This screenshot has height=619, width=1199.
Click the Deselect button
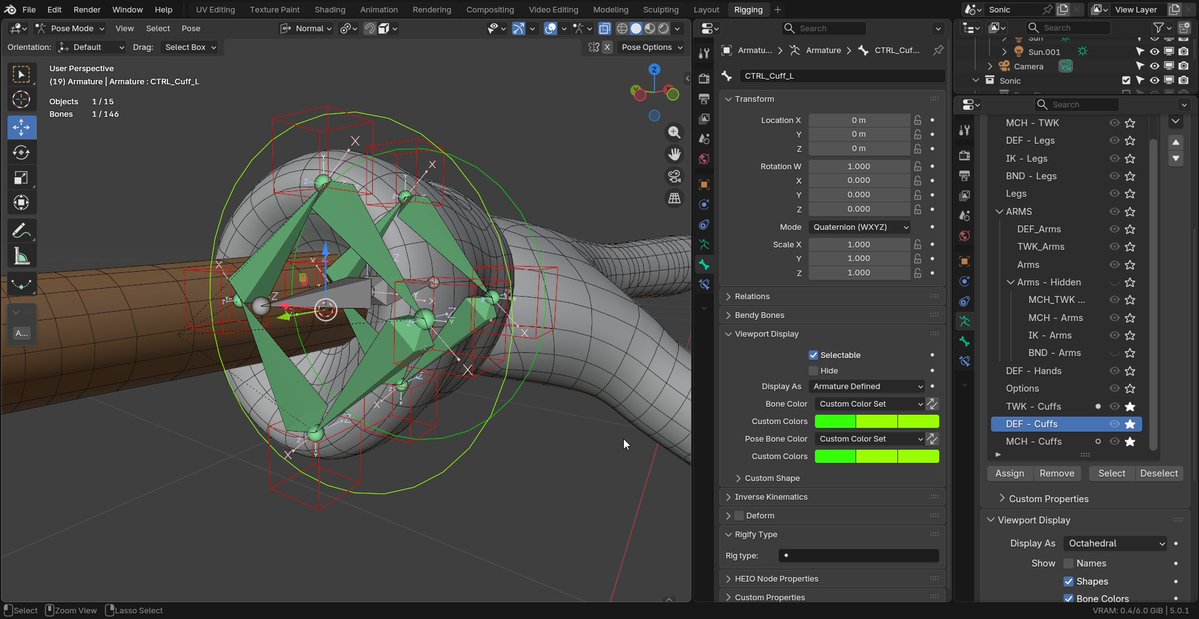1158,473
